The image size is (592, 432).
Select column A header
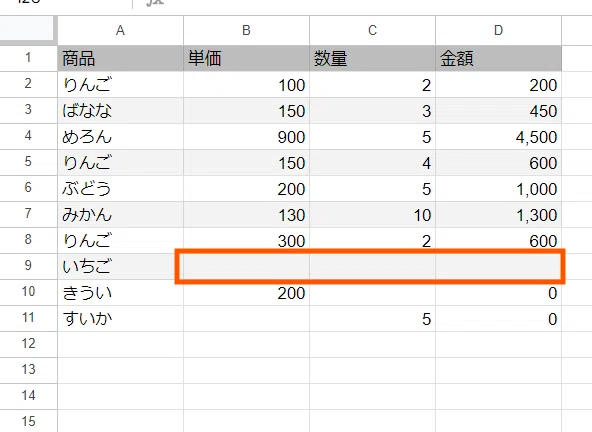click(120, 30)
